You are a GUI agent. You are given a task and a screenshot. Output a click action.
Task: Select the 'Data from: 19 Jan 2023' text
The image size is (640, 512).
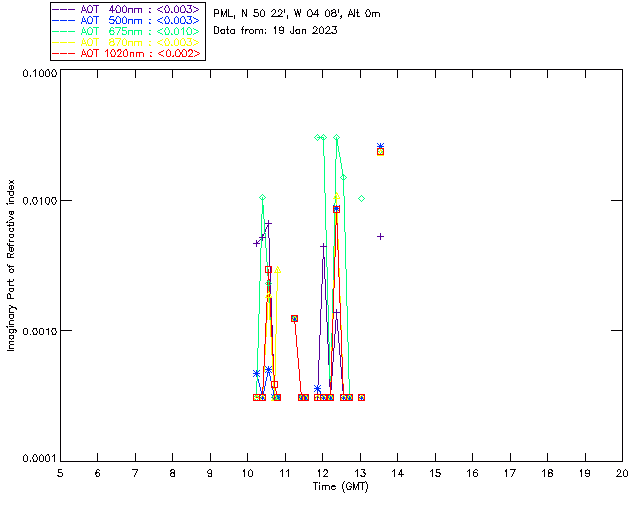point(275,31)
